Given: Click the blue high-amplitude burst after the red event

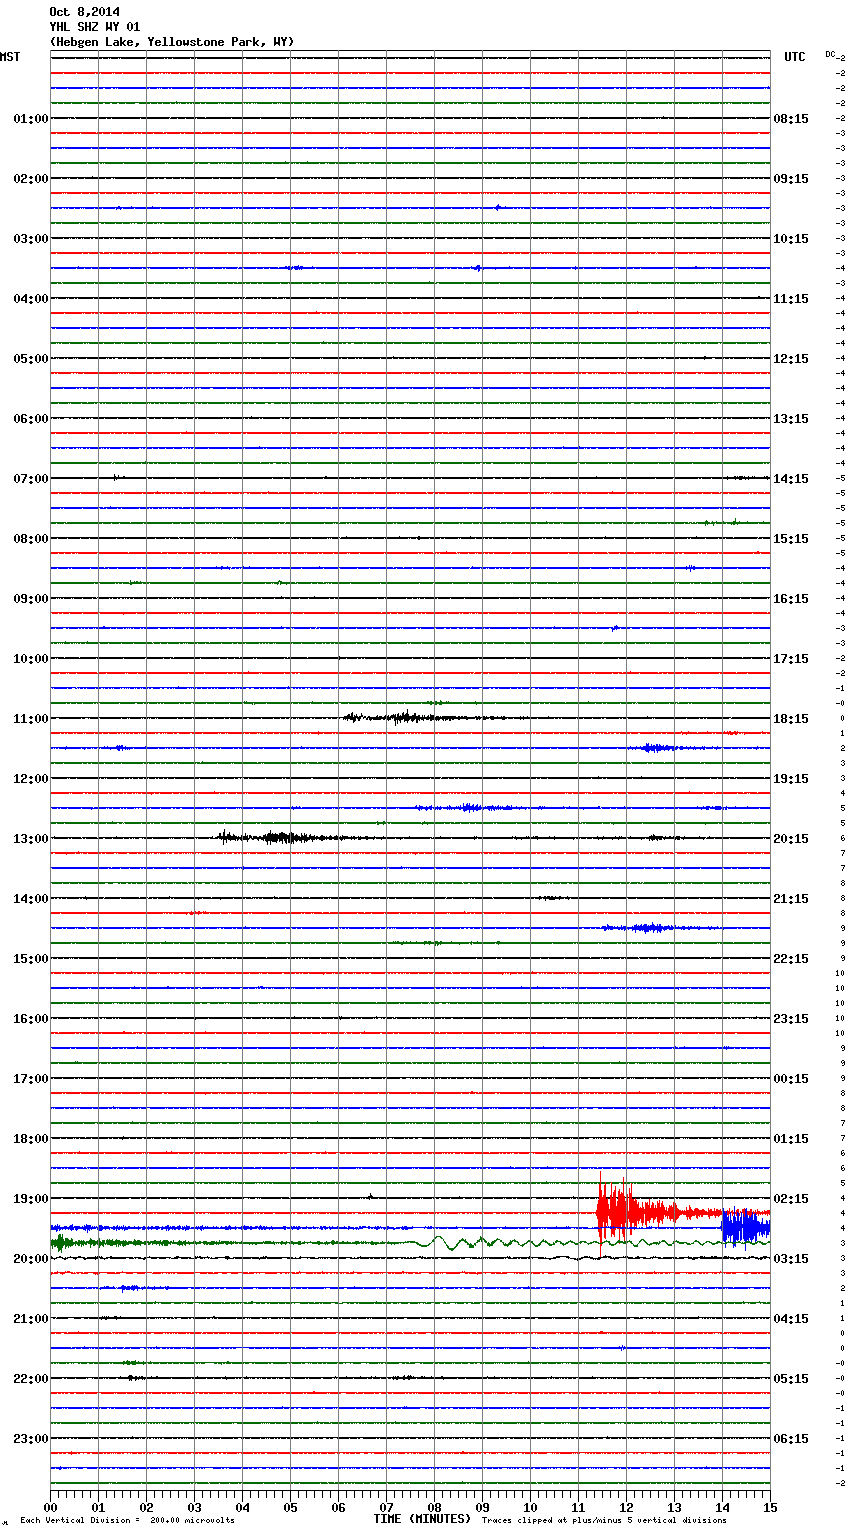Looking at the screenshot, I should [x=746, y=1227].
